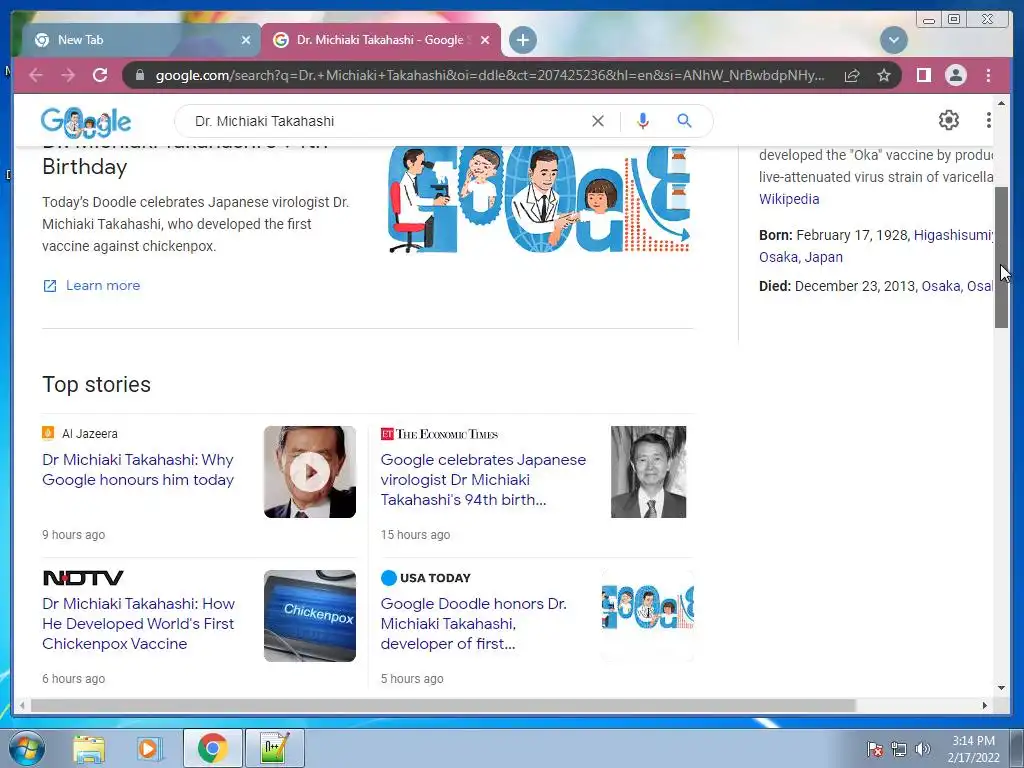
Task: Open File Explorer from the taskbar
Action: pos(89,748)
